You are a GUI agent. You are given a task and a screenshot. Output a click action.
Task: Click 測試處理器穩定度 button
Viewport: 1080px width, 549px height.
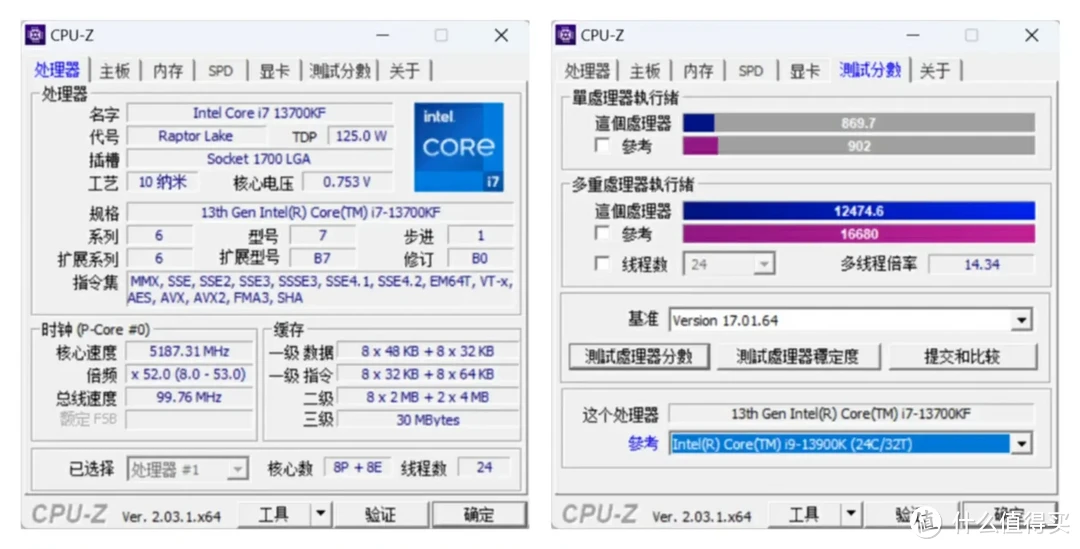point(798,356)
